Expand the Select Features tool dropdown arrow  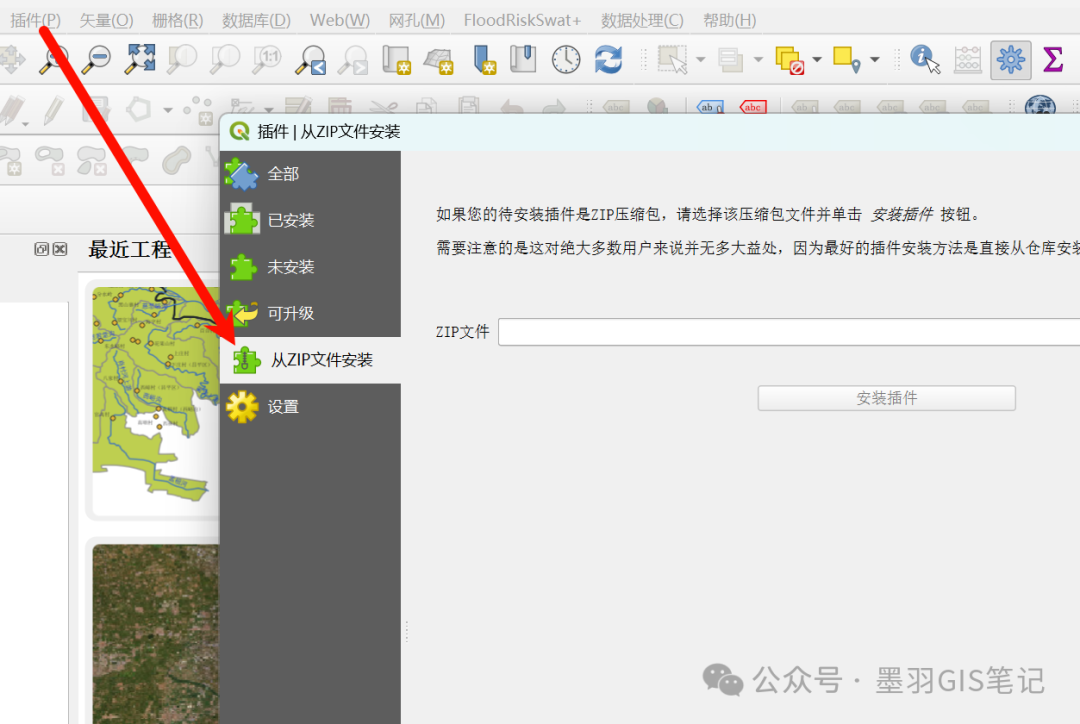click(700, 60)
